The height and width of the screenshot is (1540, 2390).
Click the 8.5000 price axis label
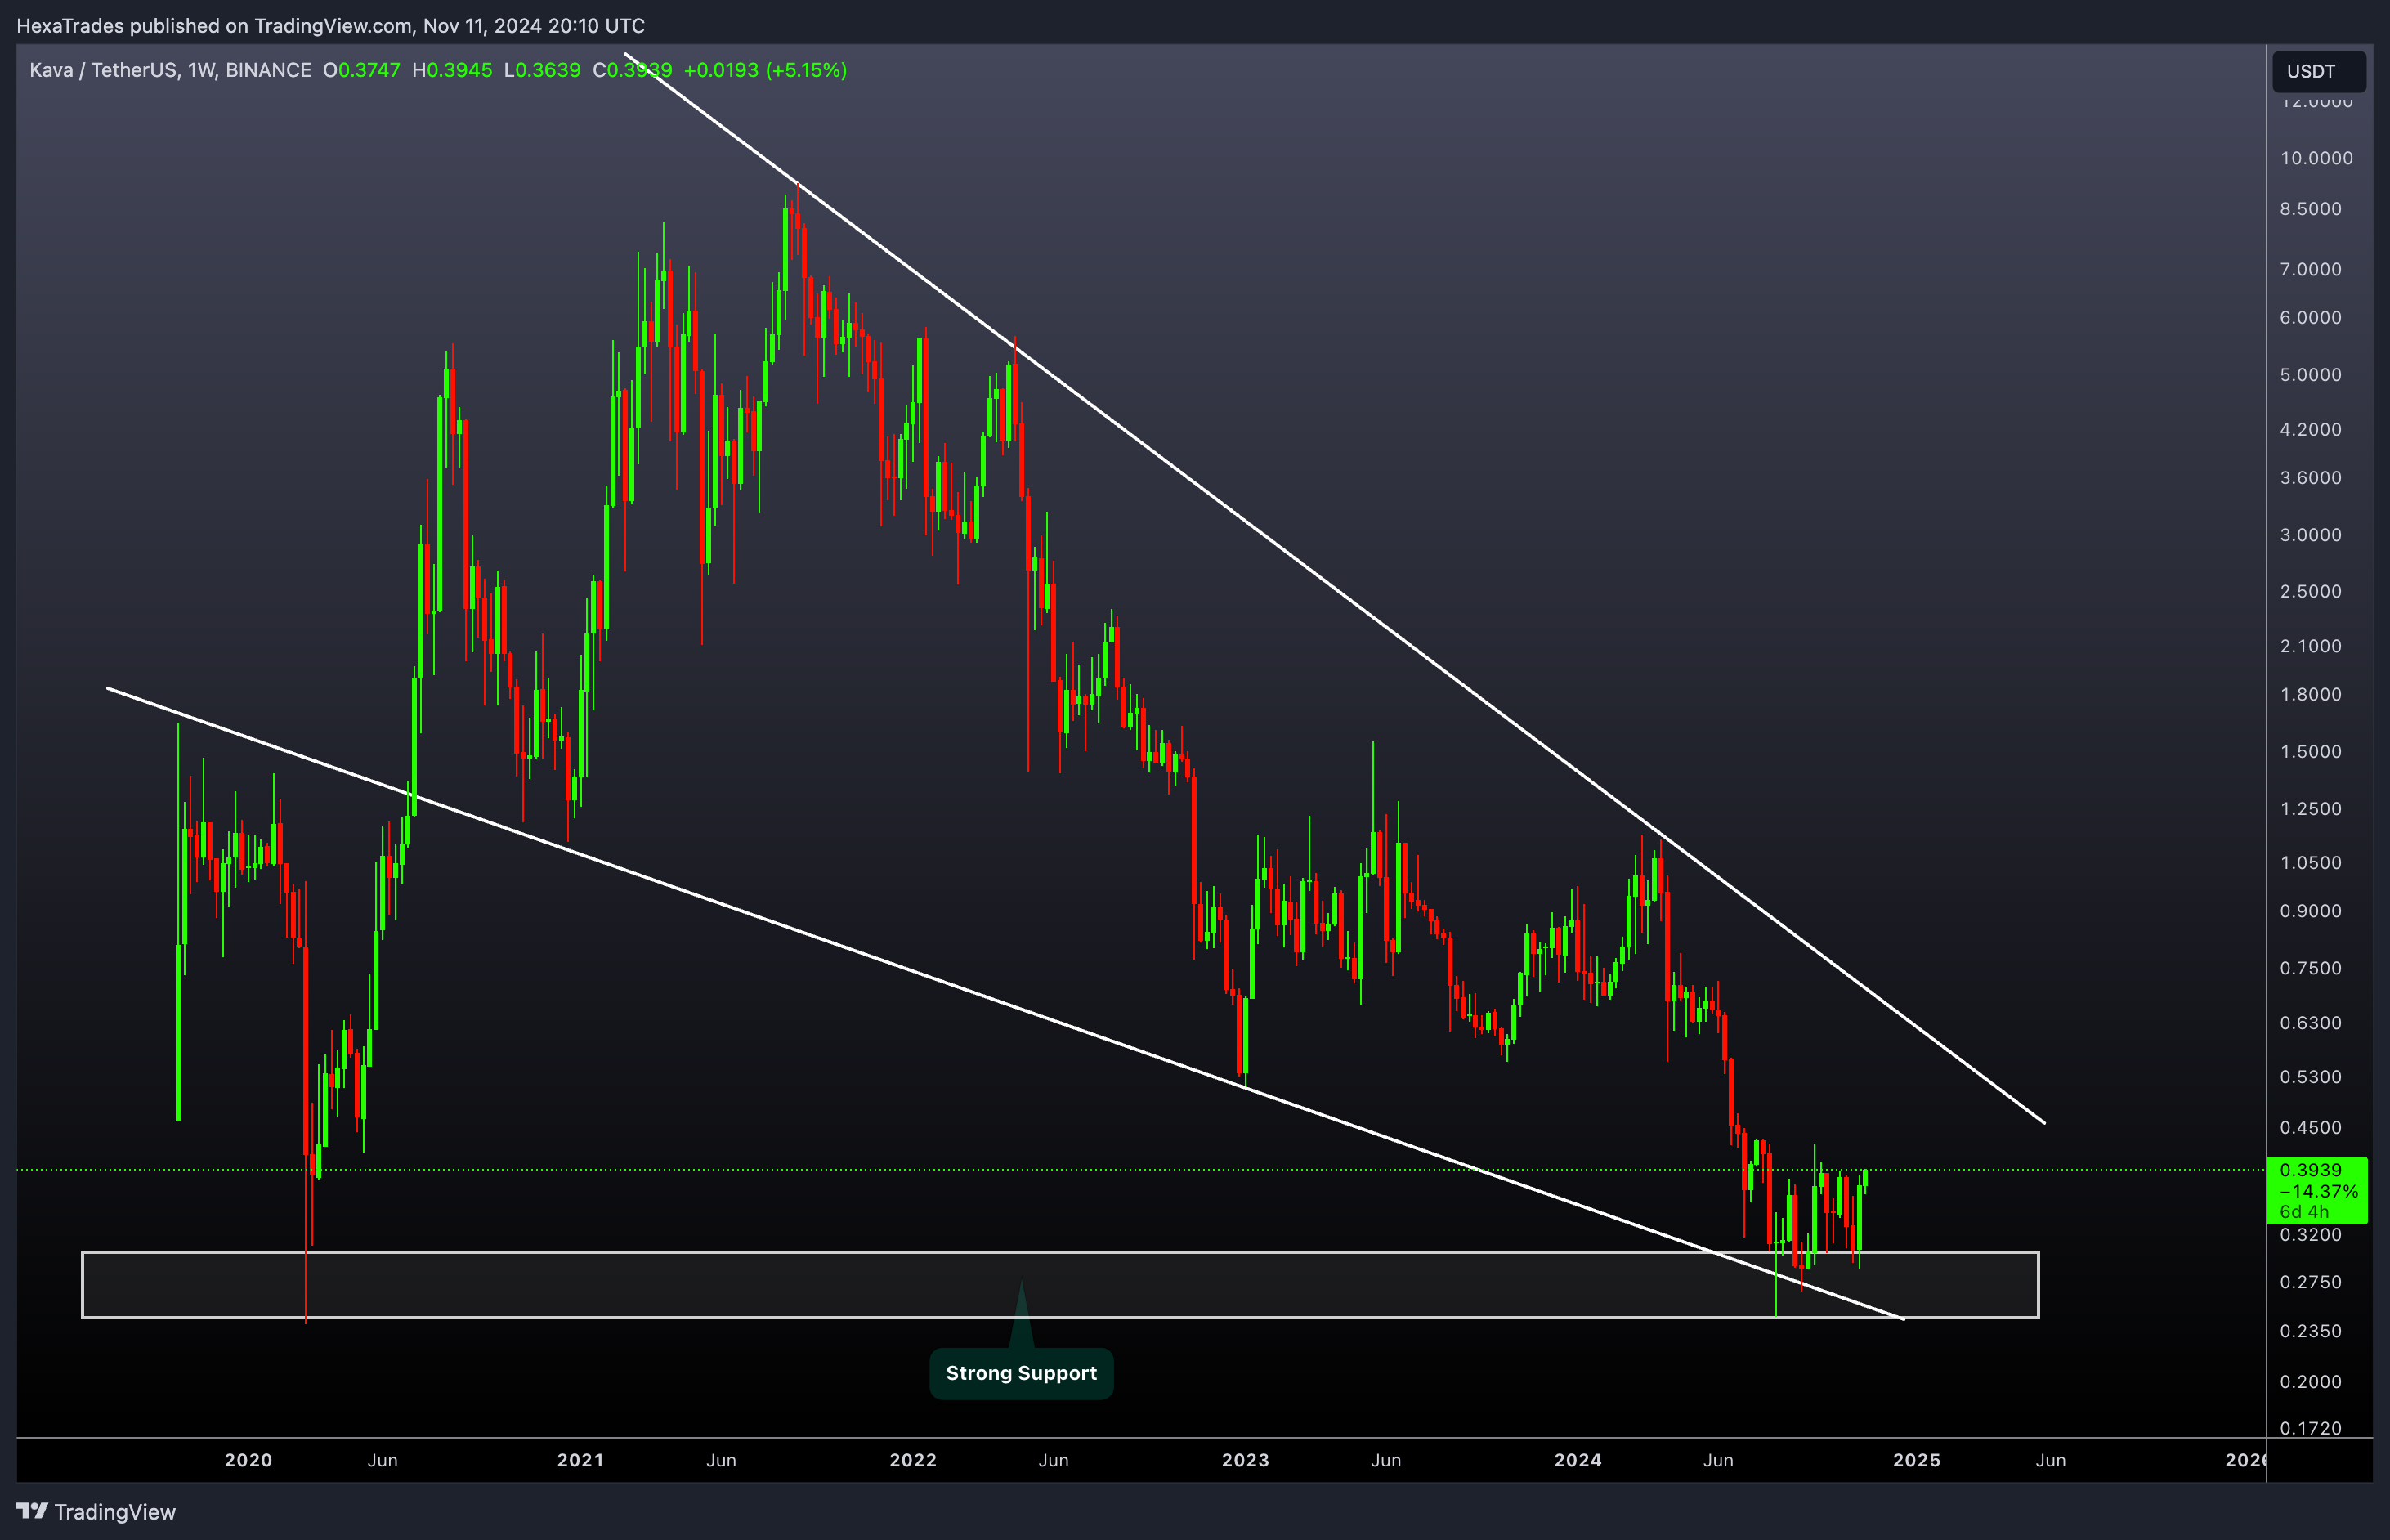[2310, 209]
